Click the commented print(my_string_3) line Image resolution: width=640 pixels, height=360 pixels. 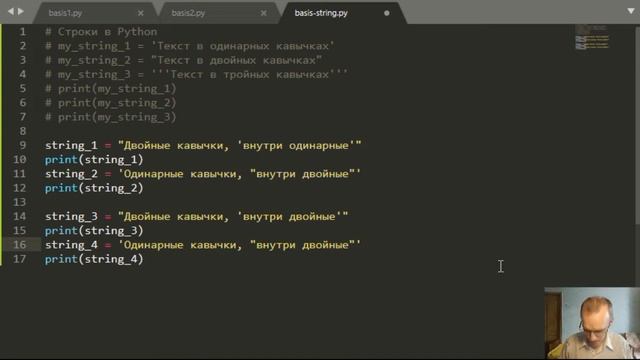point(111,117)
